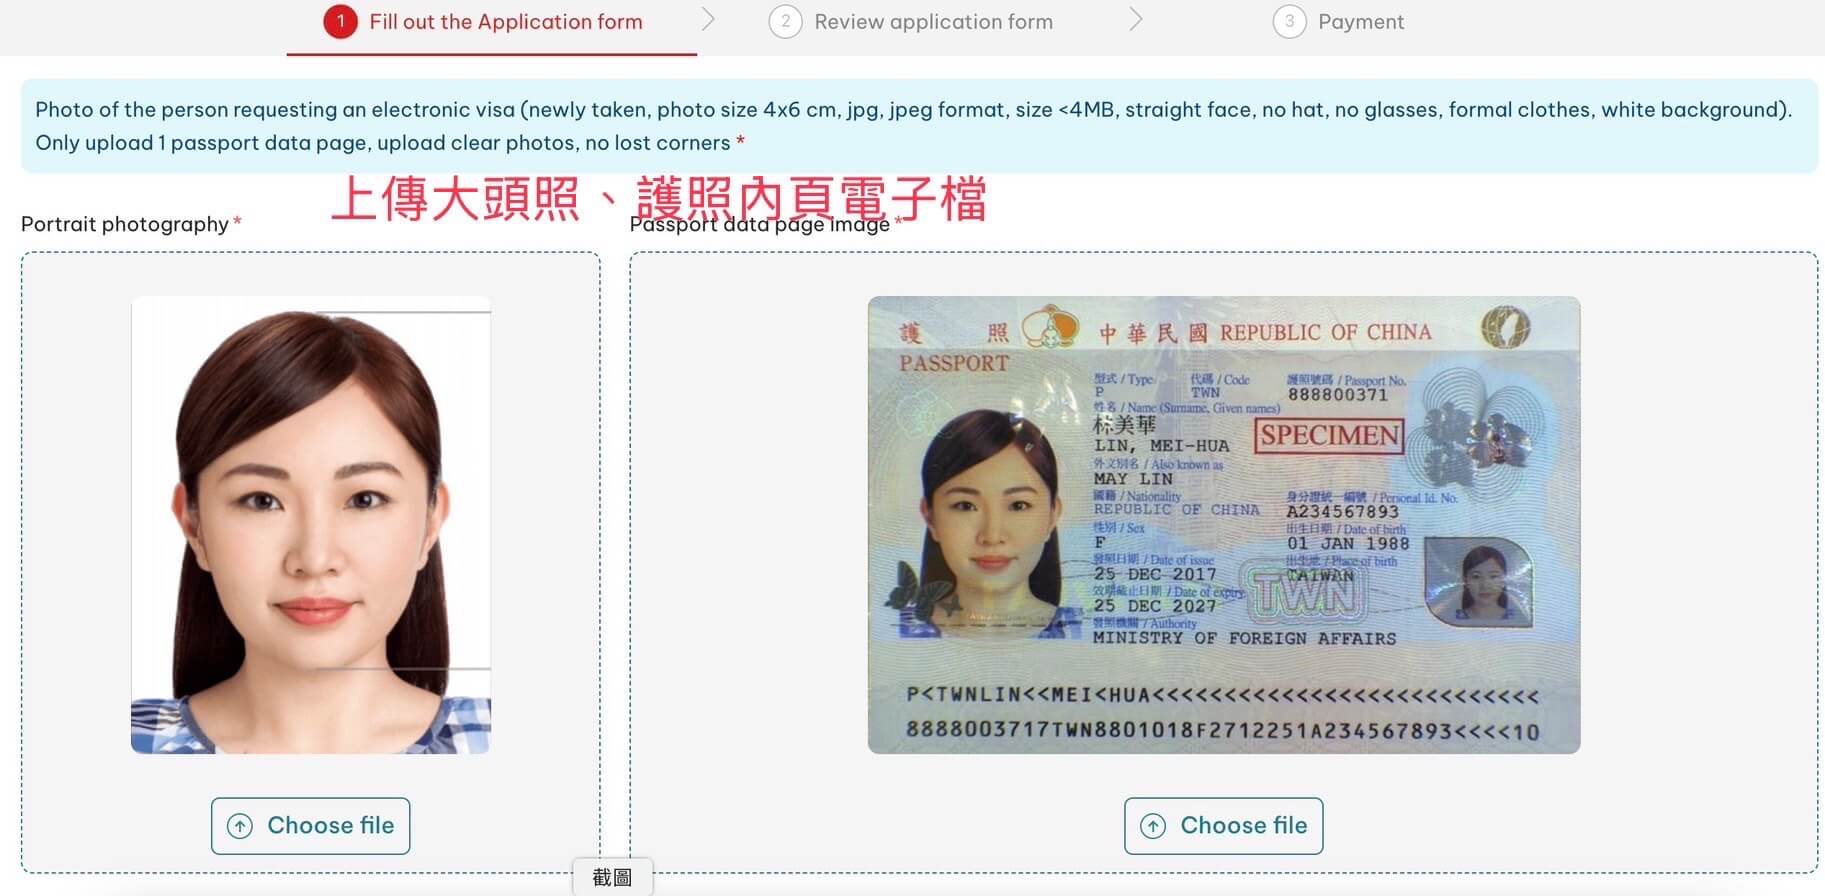Go to the 'Review application form' step
This screenshot has height=896, width=1825.
(x=911, y=22)
